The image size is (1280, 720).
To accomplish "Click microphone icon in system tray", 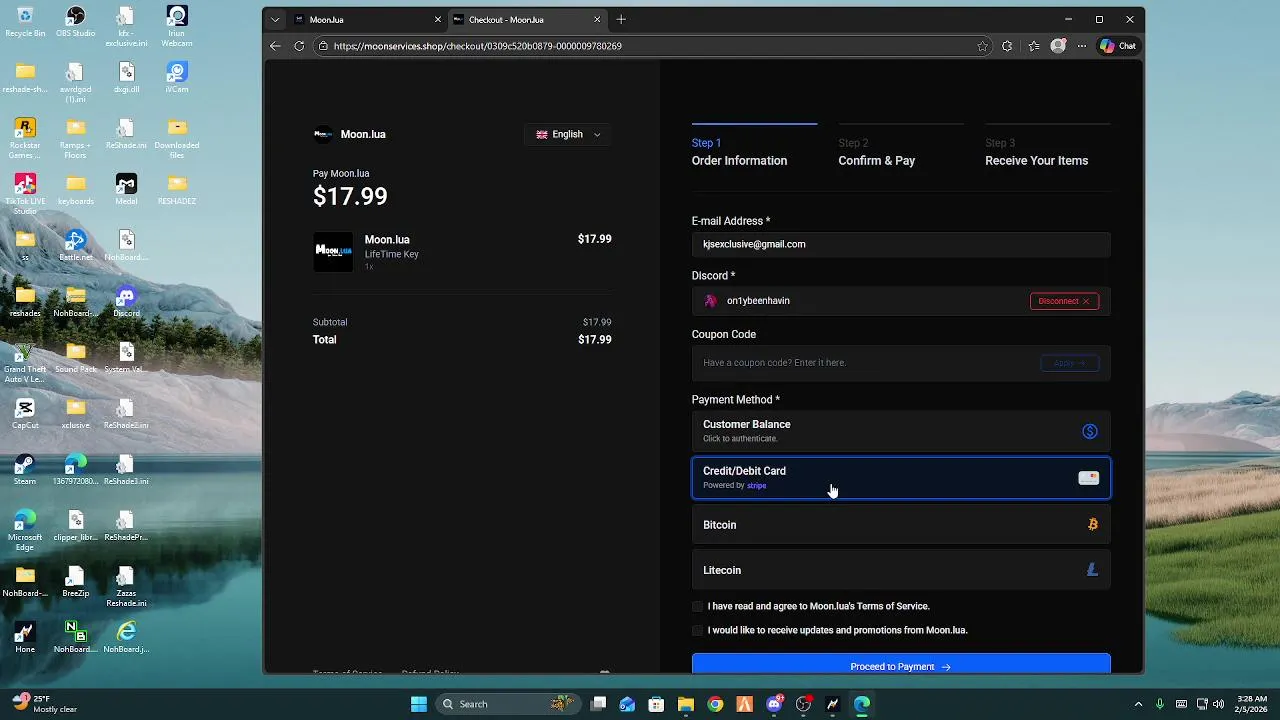I will (x=1160, y=704).
